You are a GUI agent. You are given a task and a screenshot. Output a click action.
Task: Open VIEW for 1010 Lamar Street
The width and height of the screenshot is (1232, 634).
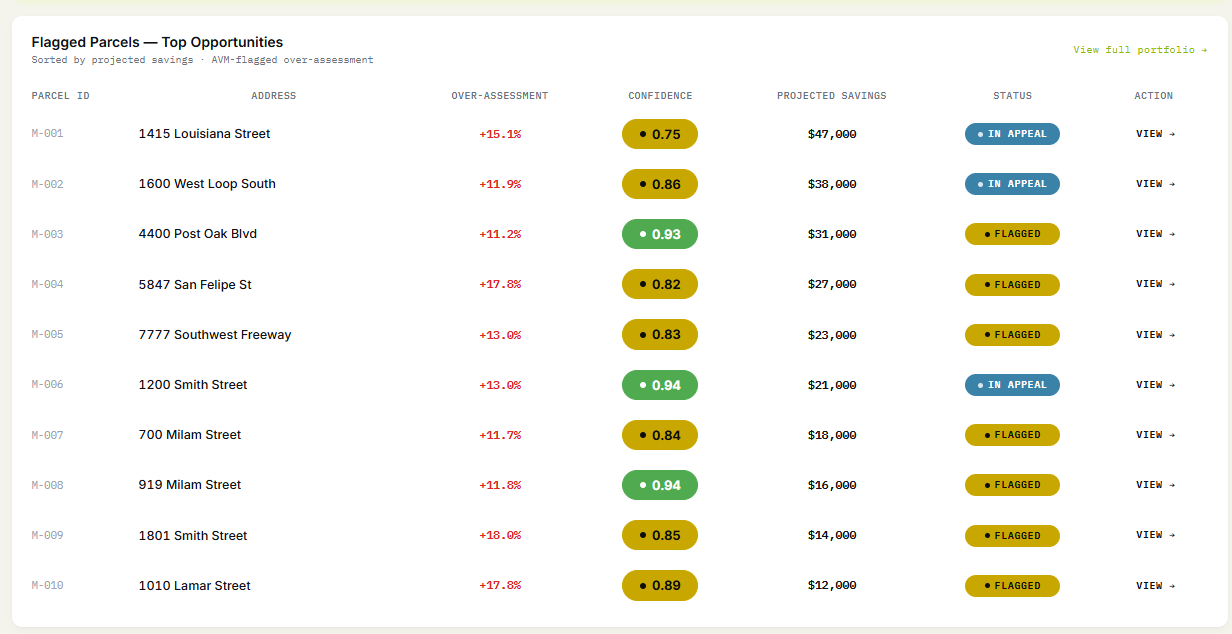tap(1155, 586)
